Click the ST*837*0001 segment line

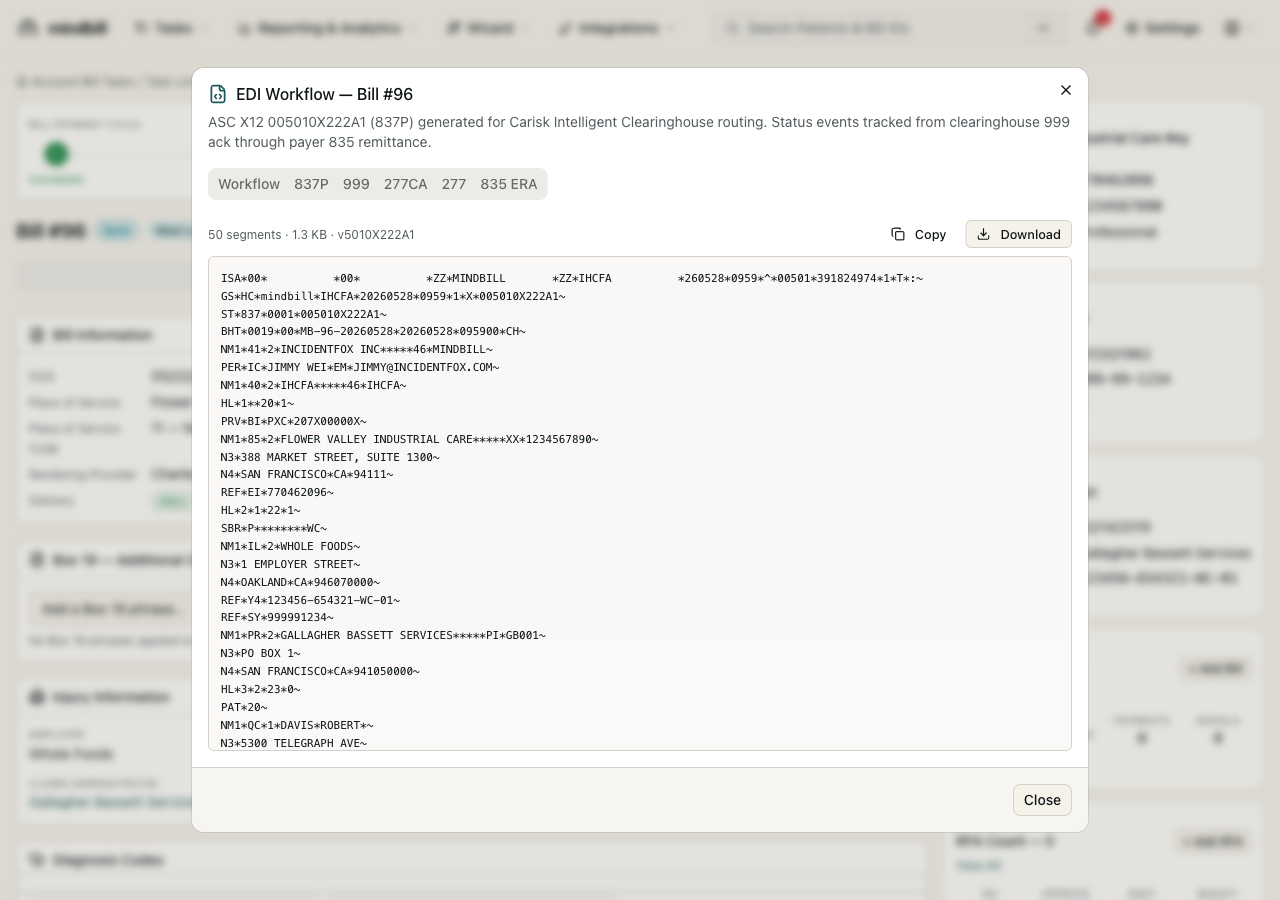point(304,314)
